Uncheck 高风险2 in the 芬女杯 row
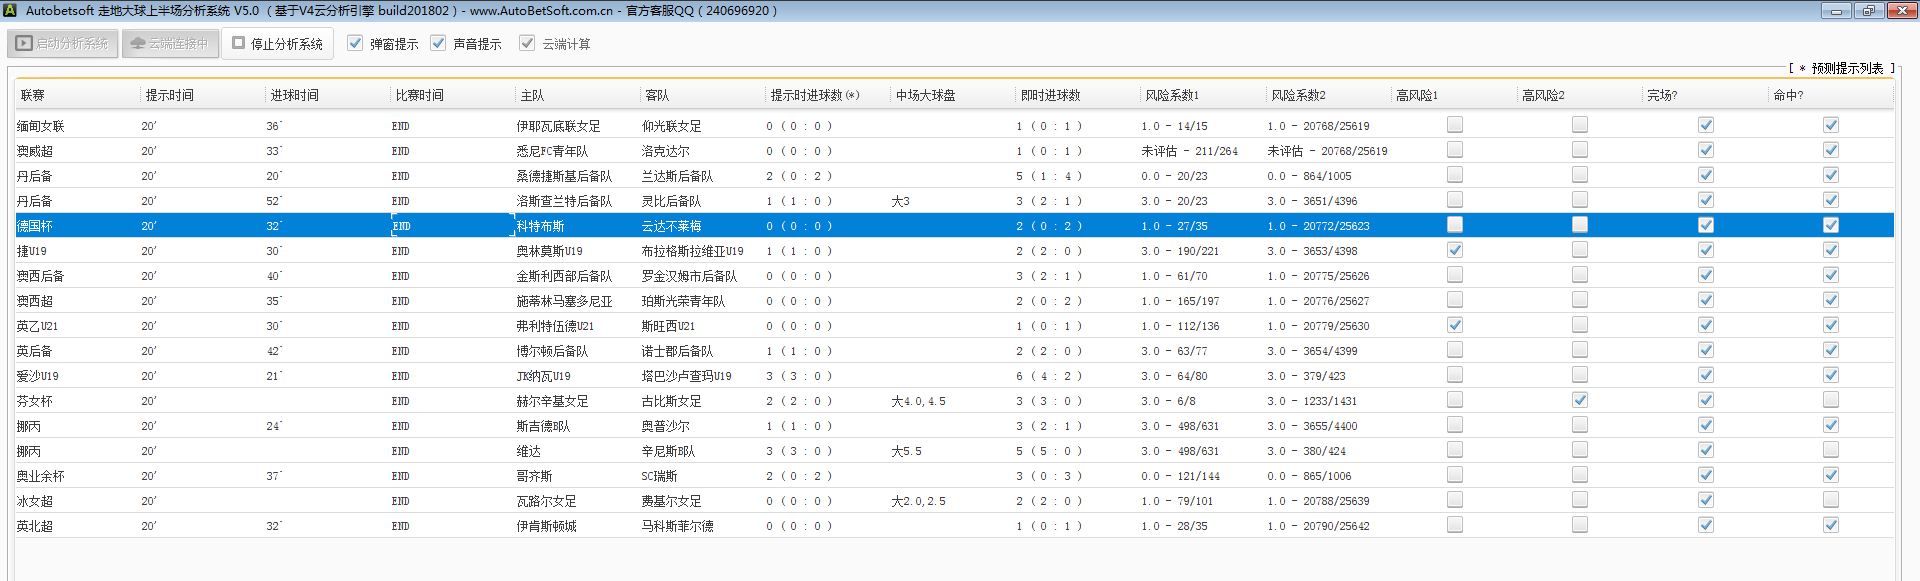Screen dimensions: 1920x581 (x=1579, y=400)
